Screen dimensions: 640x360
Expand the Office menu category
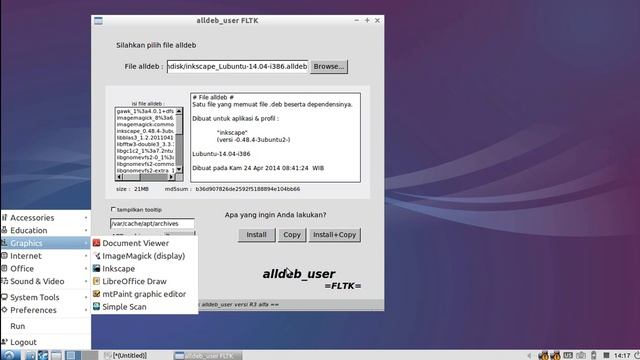(x=45, y=269)
